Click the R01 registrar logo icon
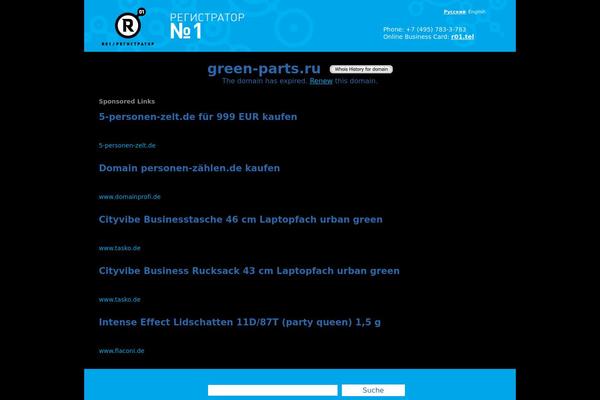Screen dimensions: 600x400 coord(128,26)
